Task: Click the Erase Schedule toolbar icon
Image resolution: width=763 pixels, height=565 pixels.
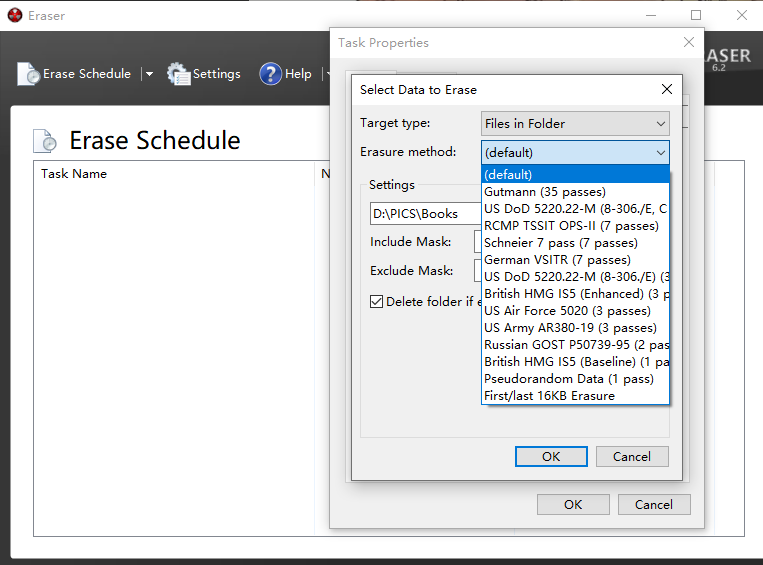Action: coord(29,74)
